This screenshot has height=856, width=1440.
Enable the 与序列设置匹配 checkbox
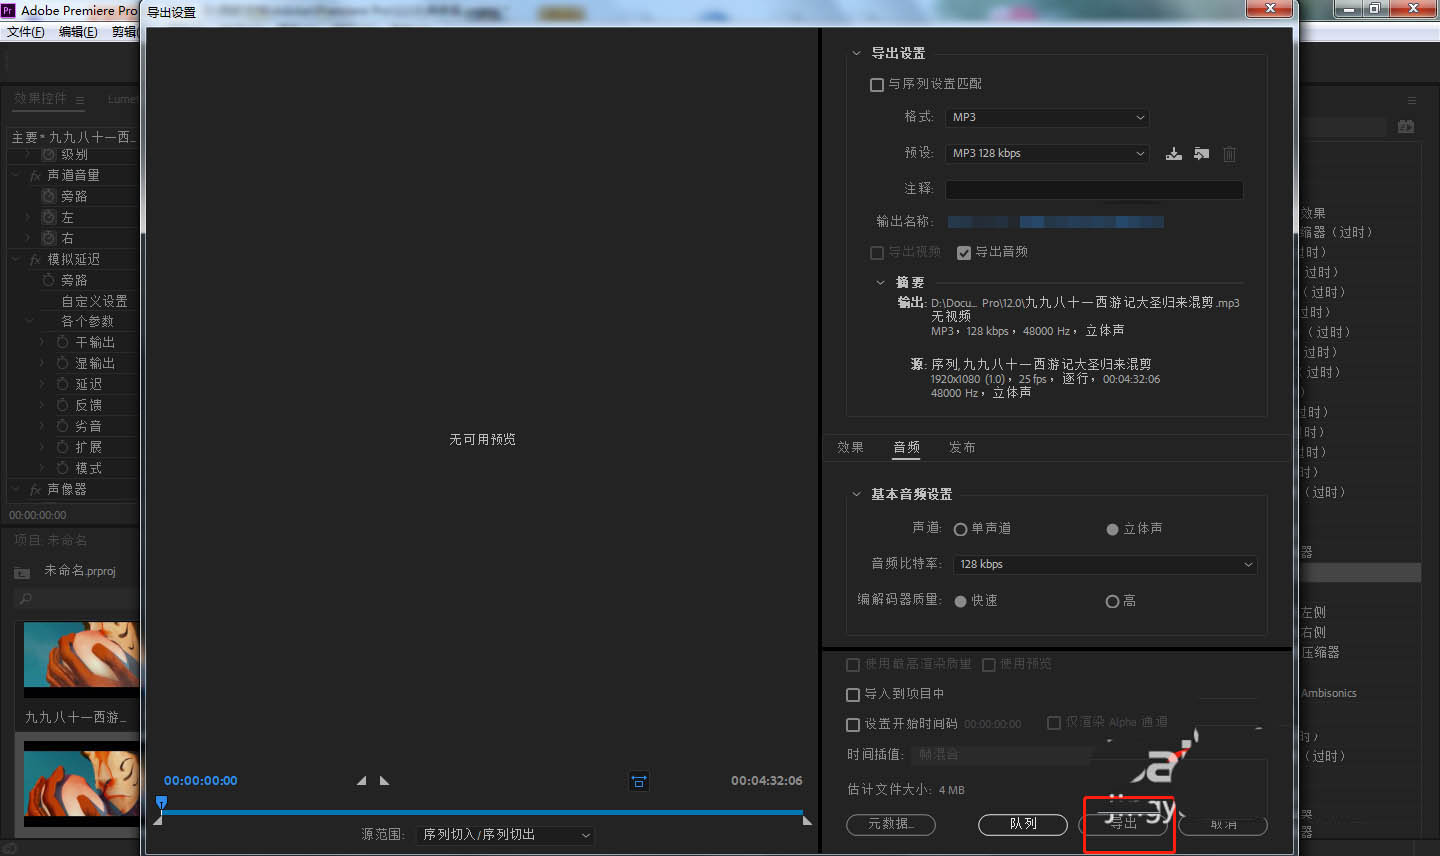pyautogui.click(x=877, y=85)
